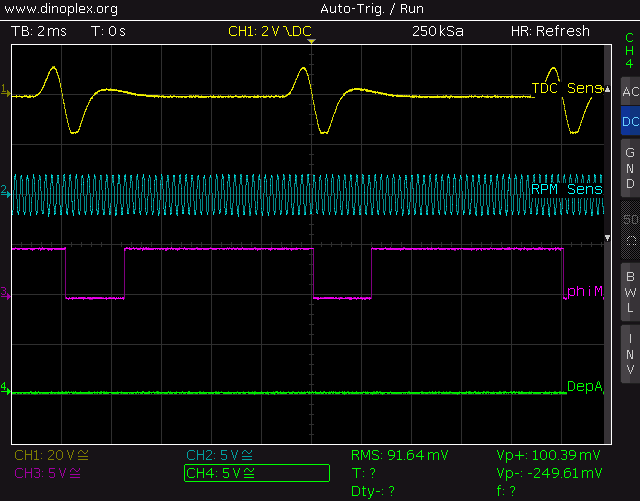Click the www.dinoplex.org link
The image size is (640, 501).
click(x=62, y=9)
